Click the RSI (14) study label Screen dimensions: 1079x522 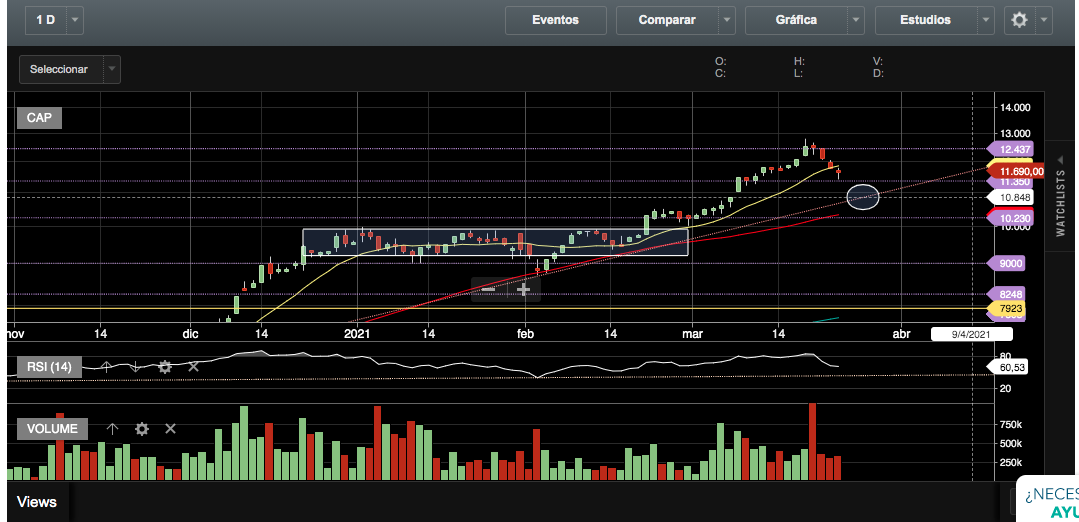pos(49,367)
